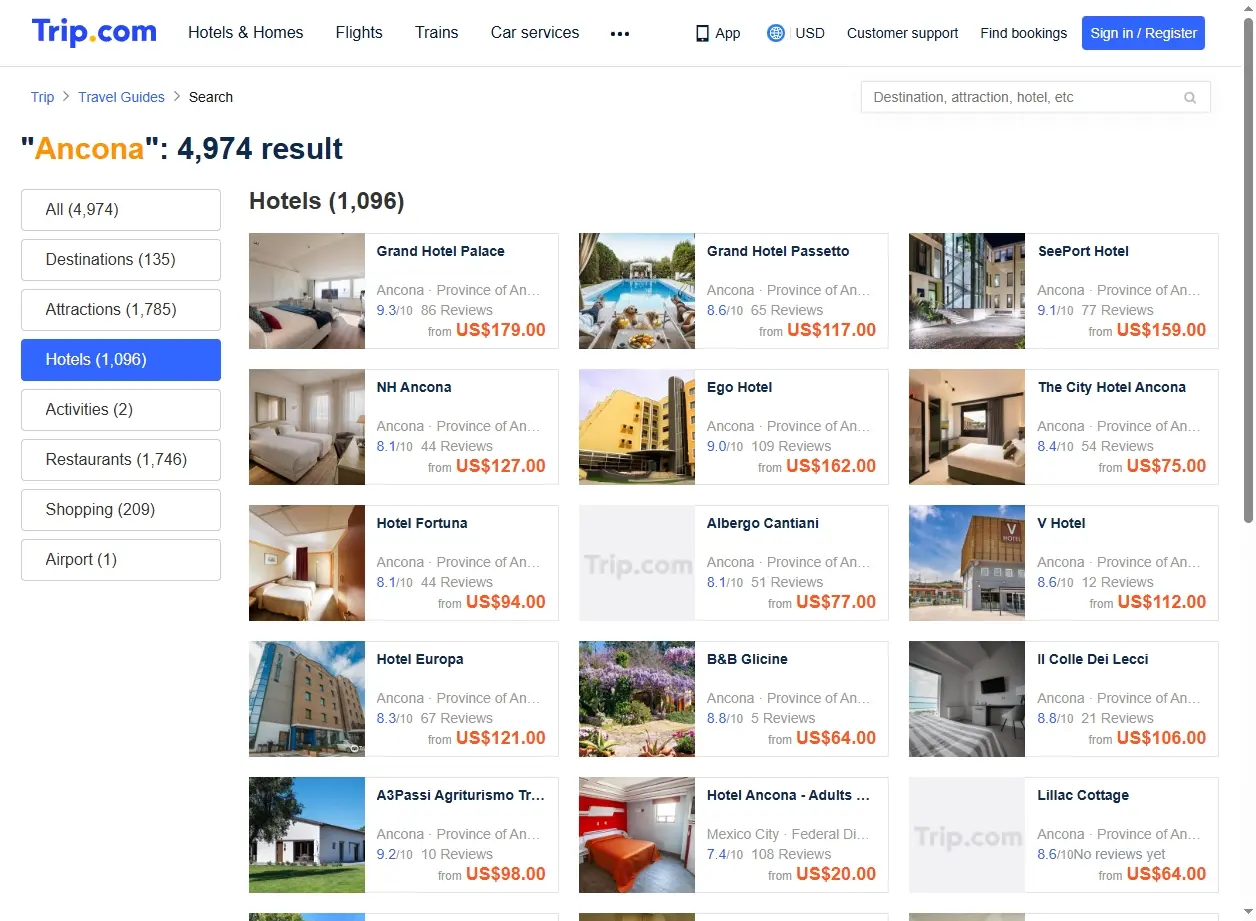
Task: Open Ego Hotel building photo
Action: [637, 427]
